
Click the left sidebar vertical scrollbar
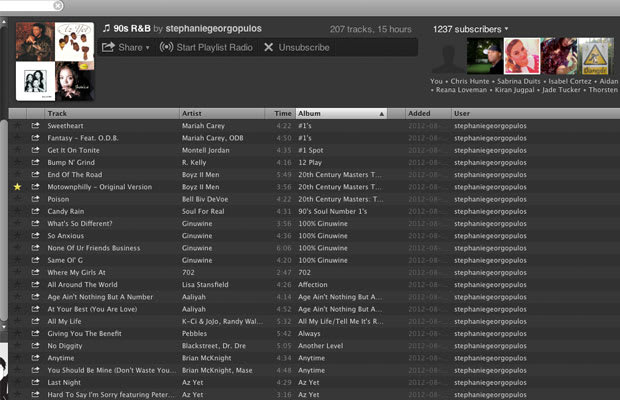coord(4,219)
